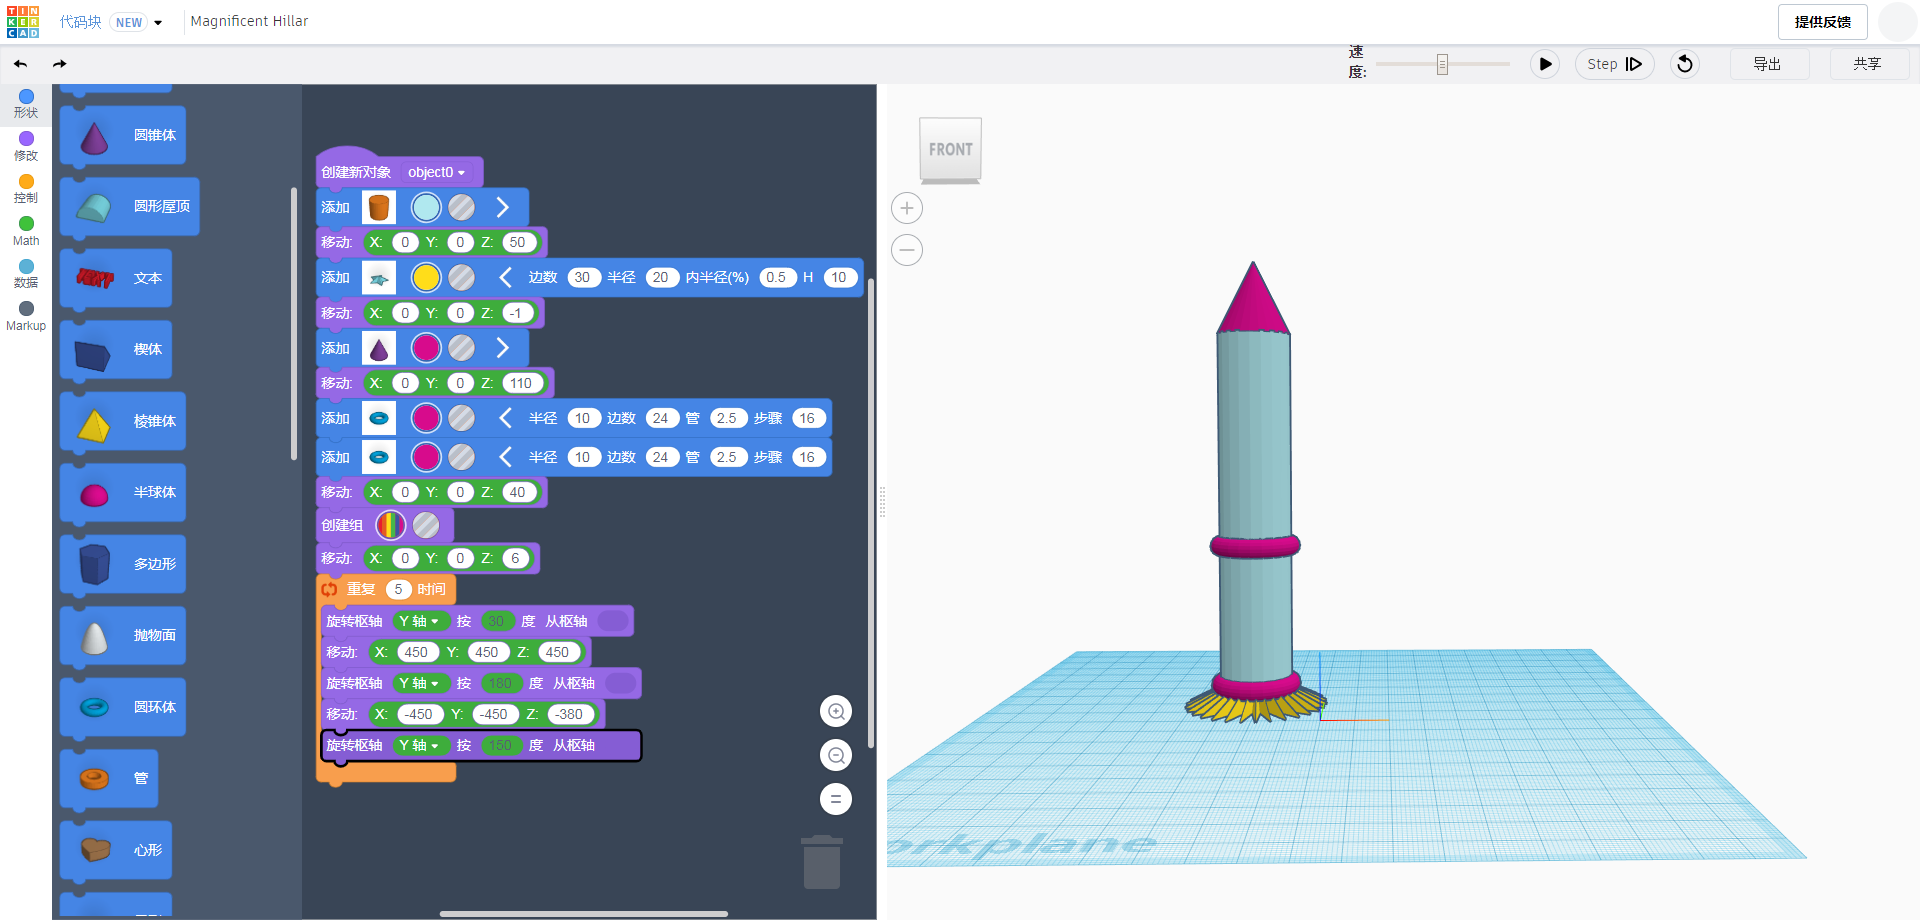Click the Play button to run code

(x=1544, y=64)
